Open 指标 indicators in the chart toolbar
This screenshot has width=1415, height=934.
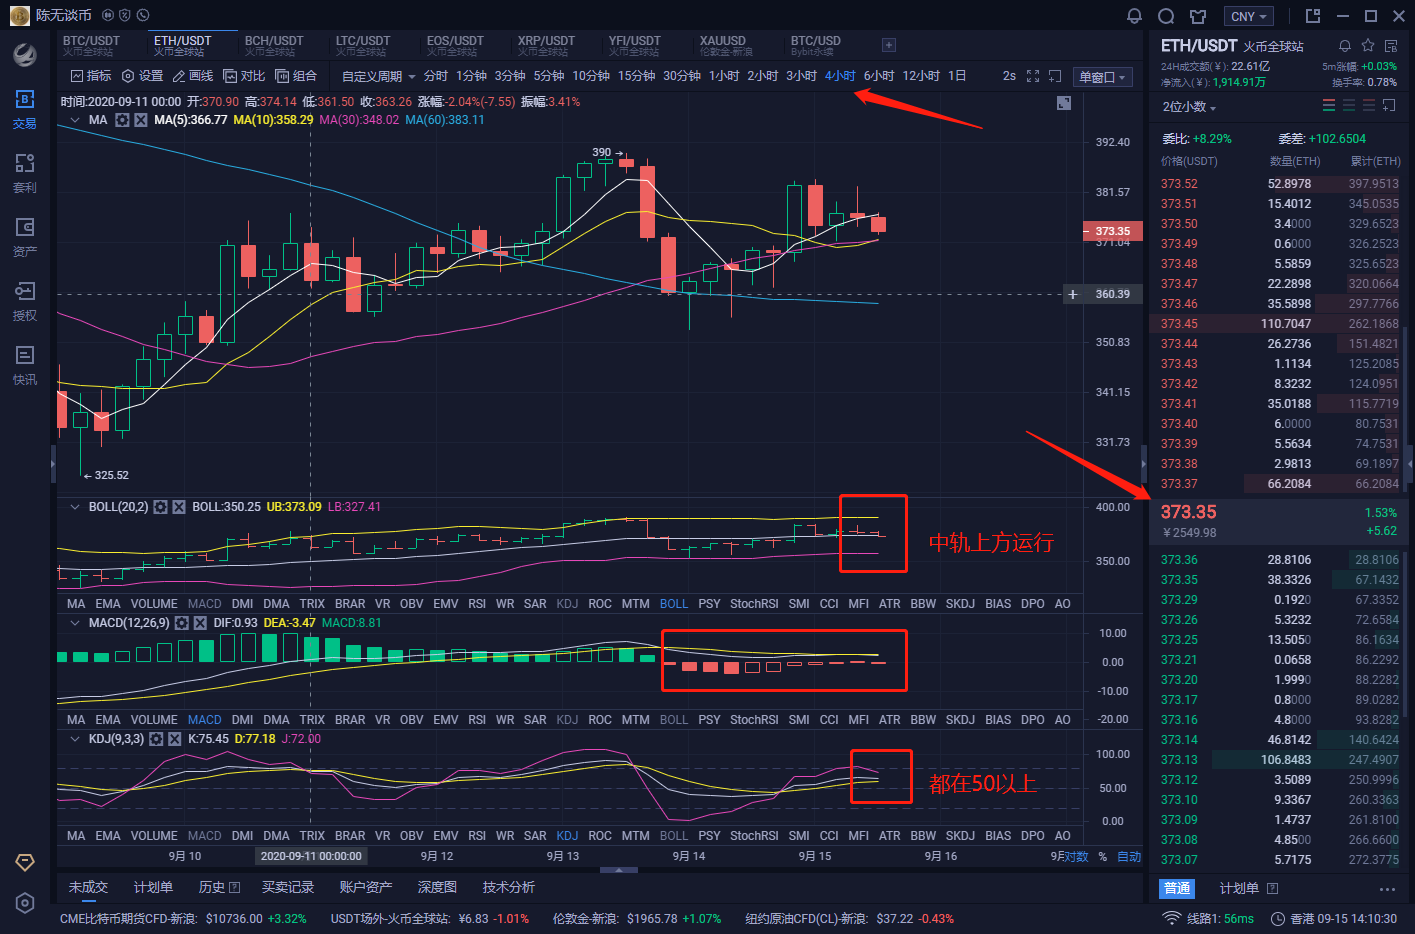pyautogui.click(x=91, y=76)
